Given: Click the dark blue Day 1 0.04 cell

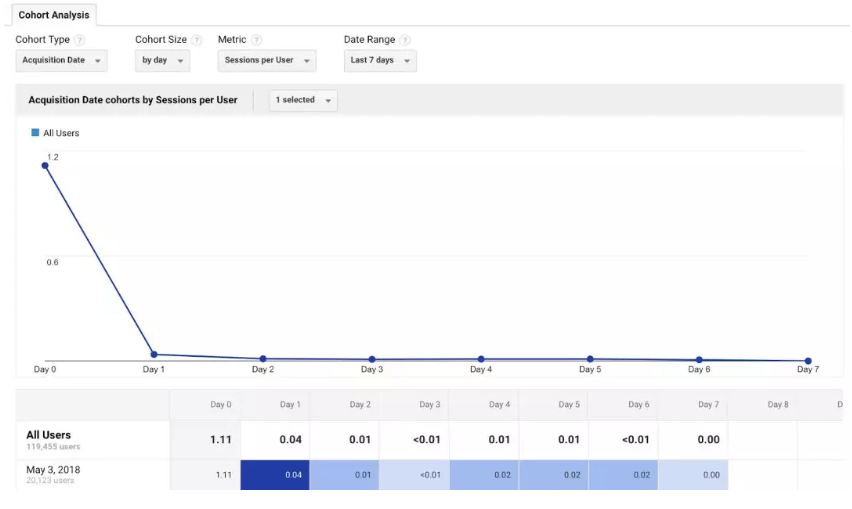Looking at the screenshot, I should coord(275,475).
